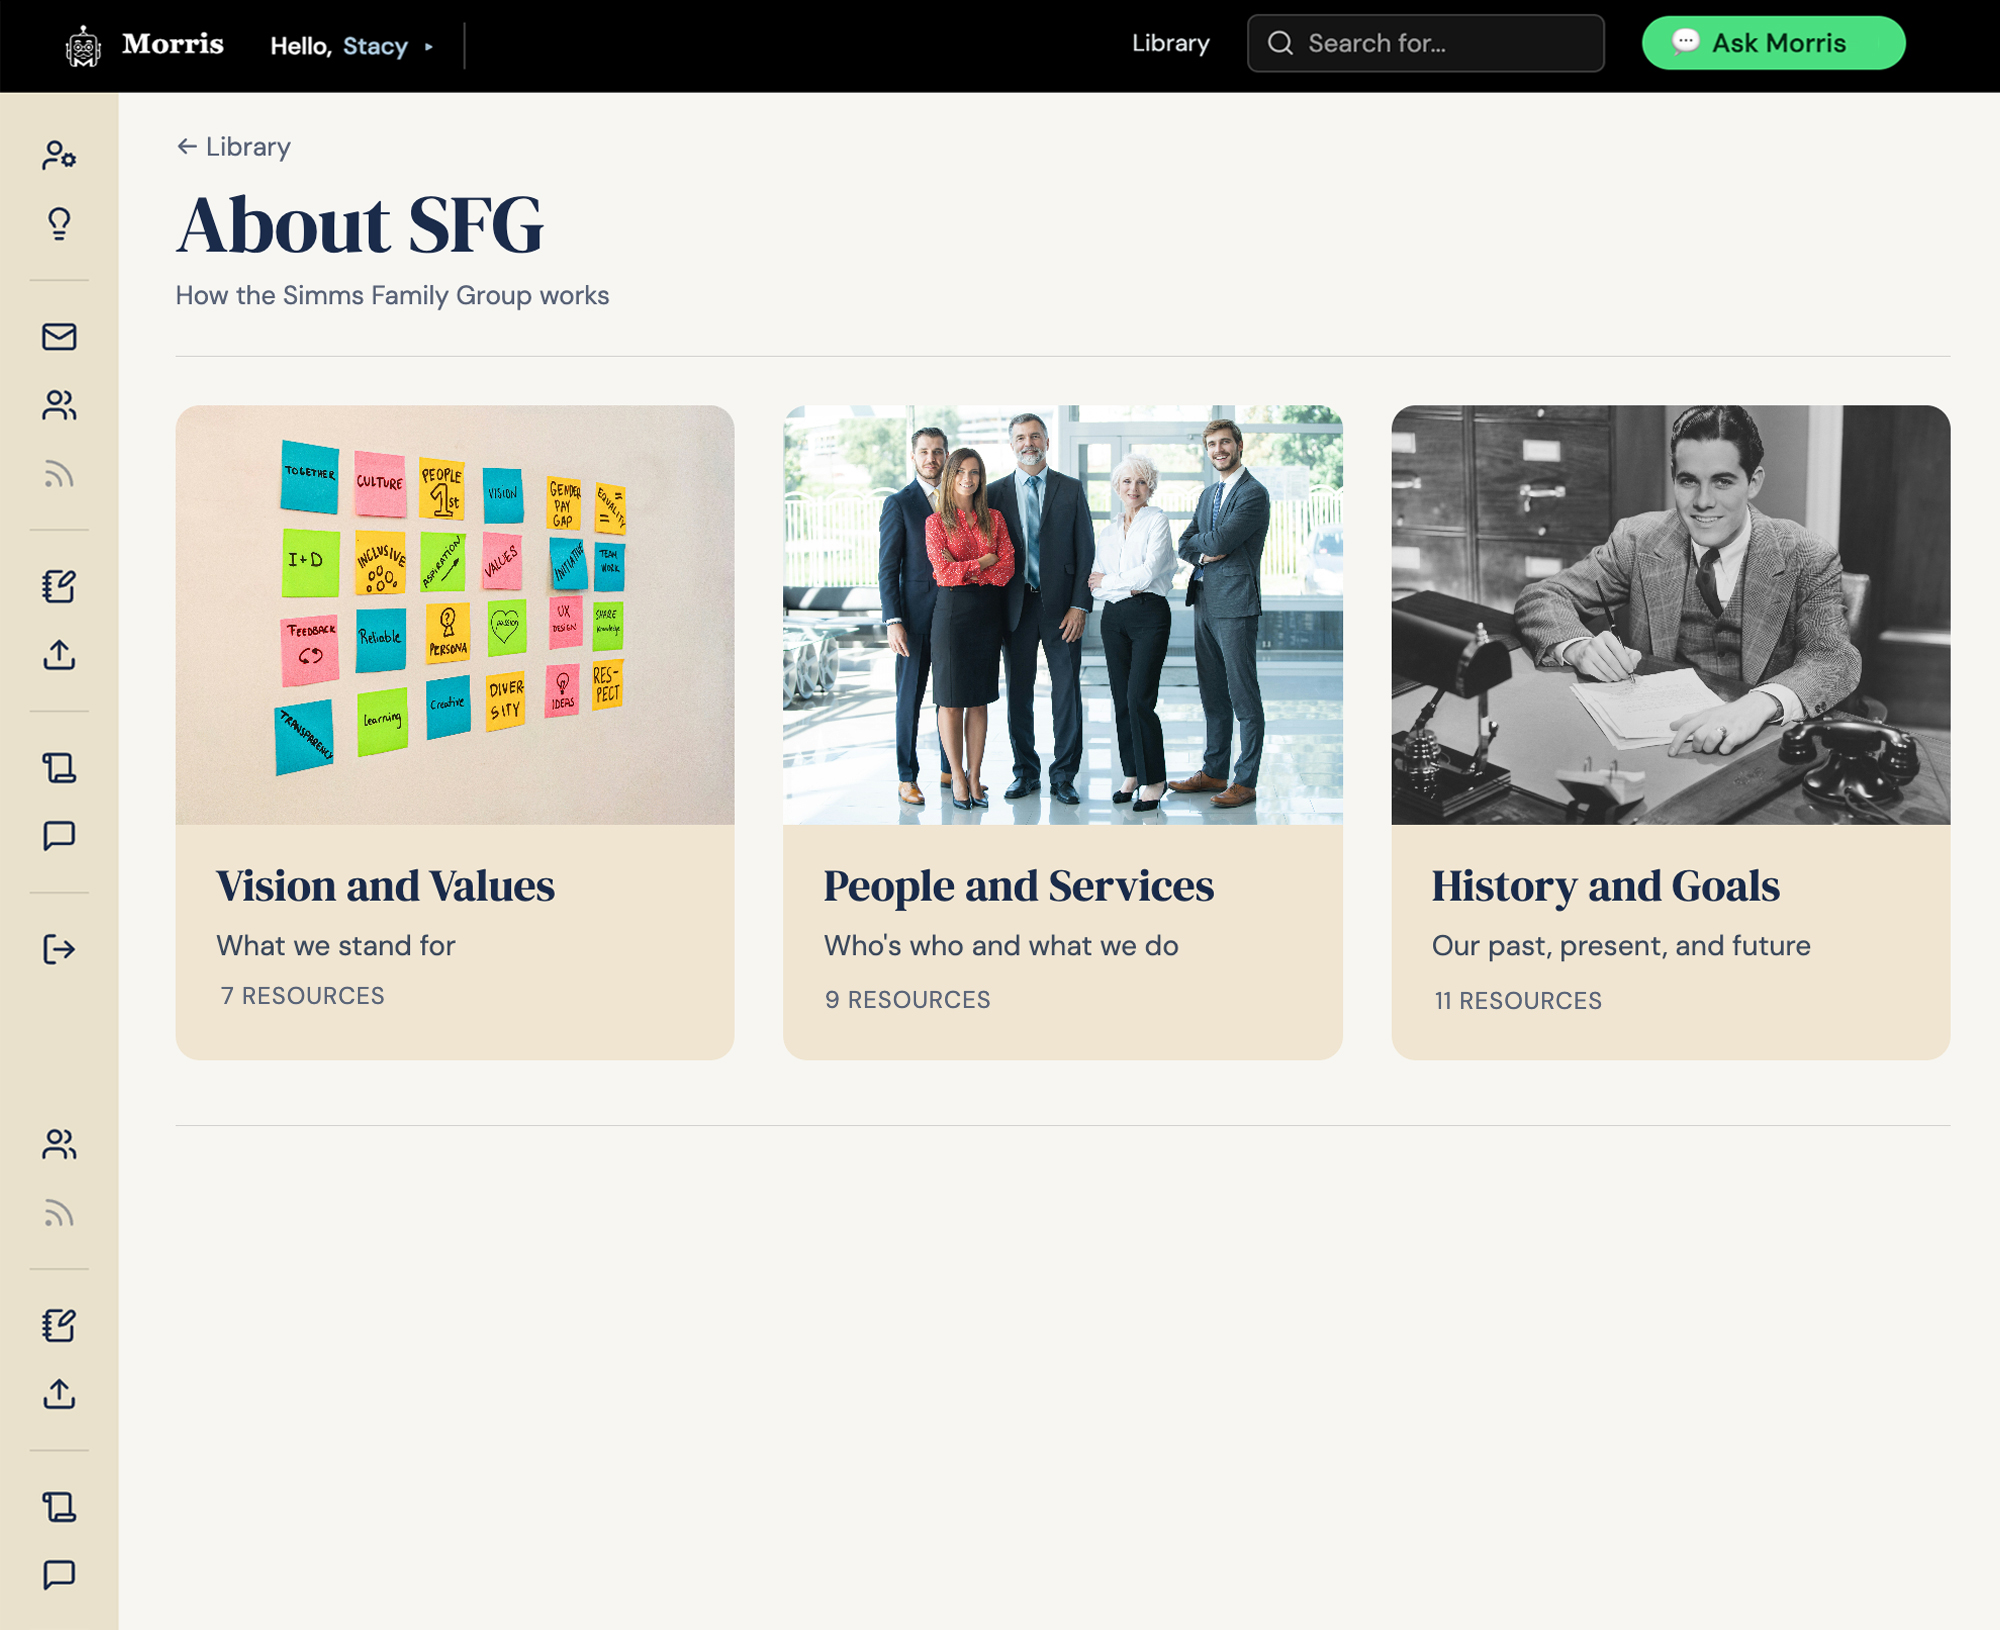Click the lightbulb ideas icon
This screenshot has width=2000, height=1630.
pos(59,224)
